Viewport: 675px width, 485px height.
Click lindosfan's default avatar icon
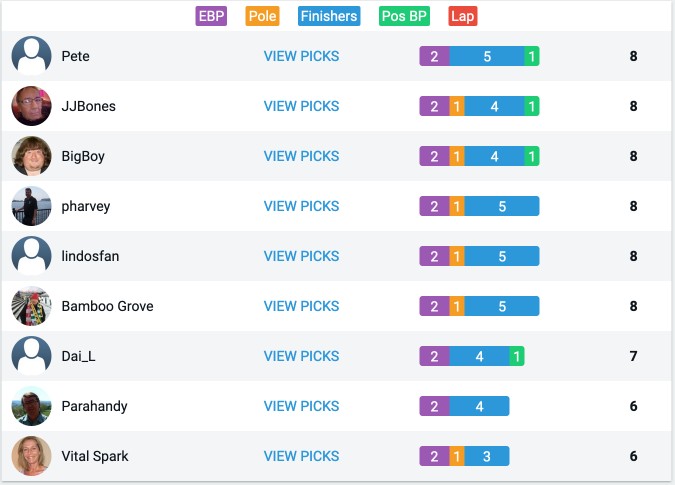tap(31, 256)
